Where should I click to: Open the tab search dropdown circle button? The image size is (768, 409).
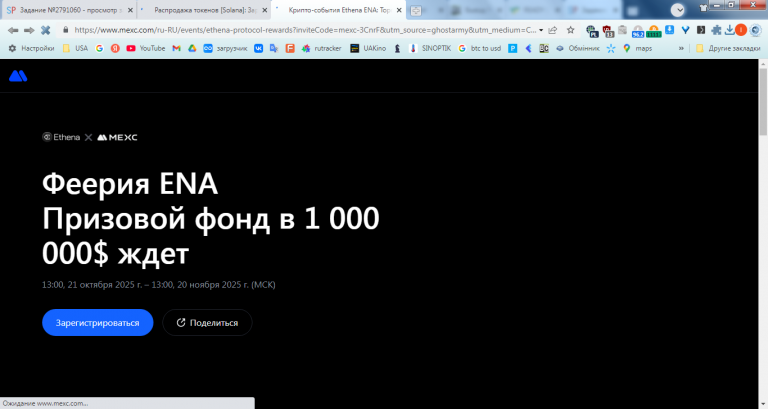tap(678, 10)
